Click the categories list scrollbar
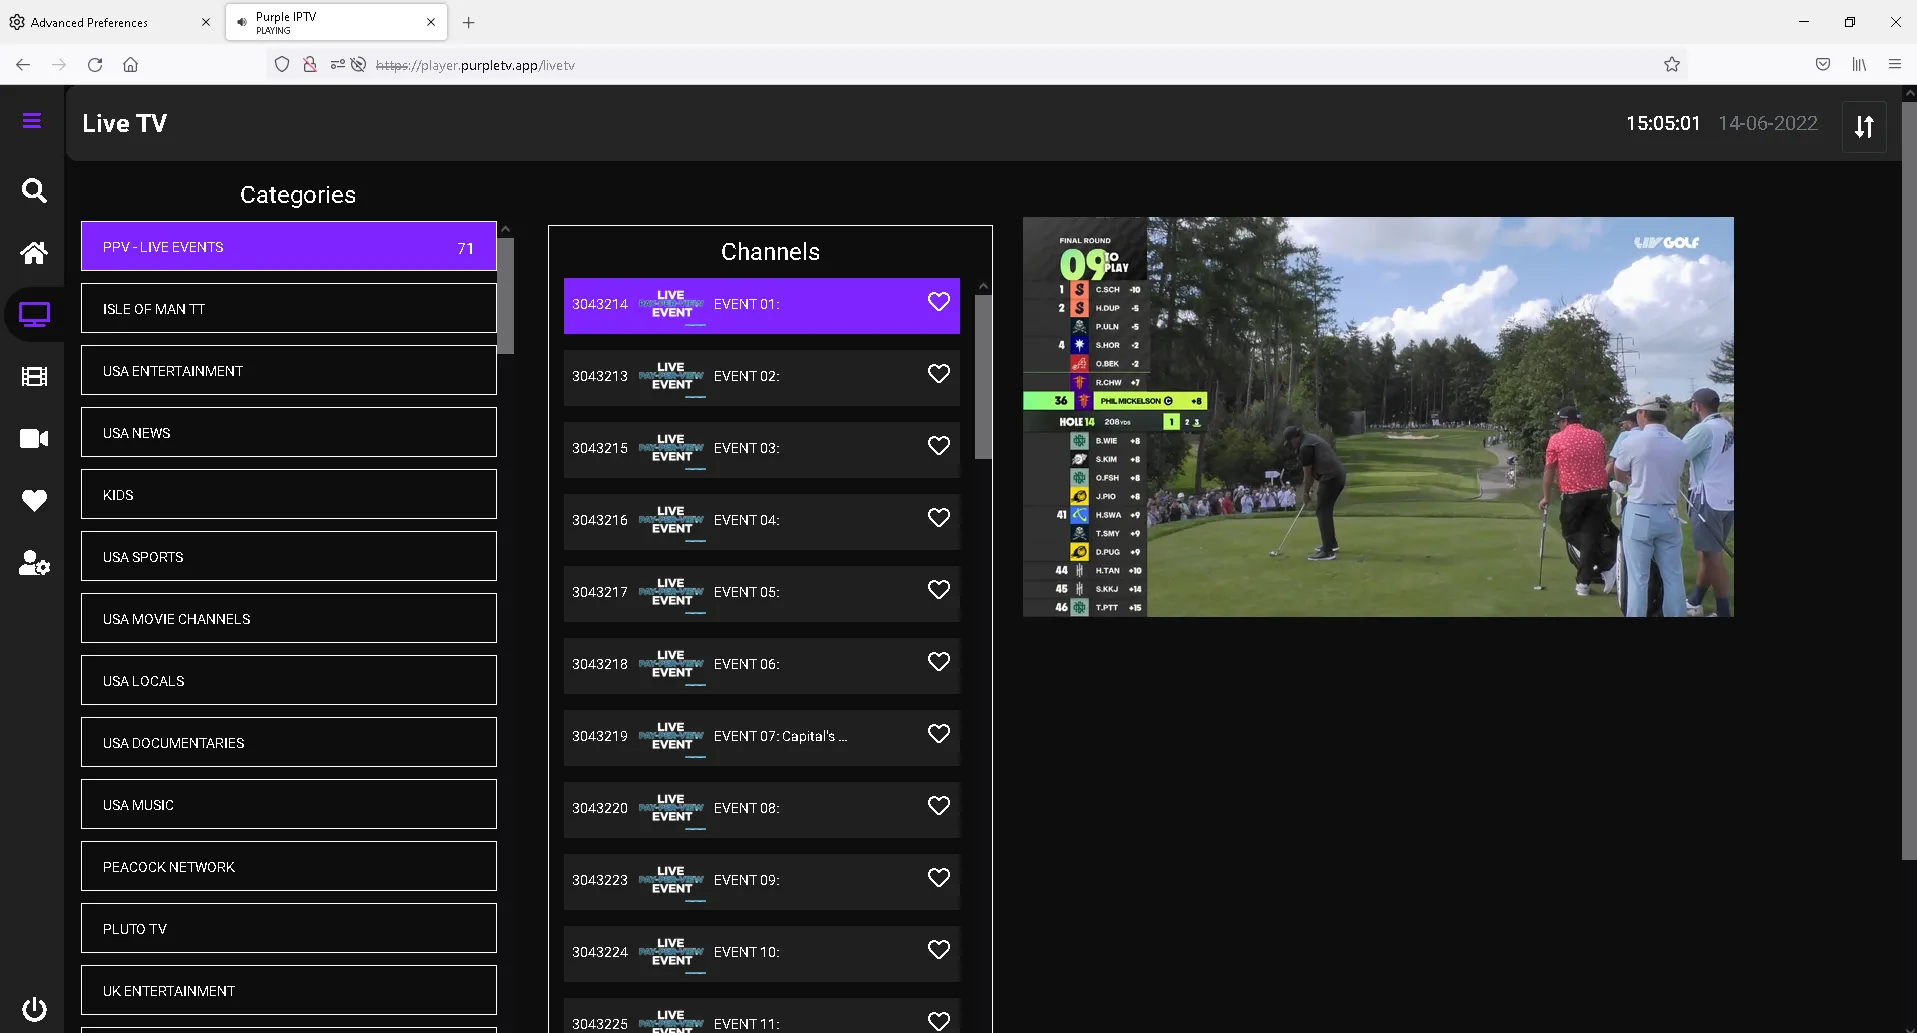 point(506,296)
